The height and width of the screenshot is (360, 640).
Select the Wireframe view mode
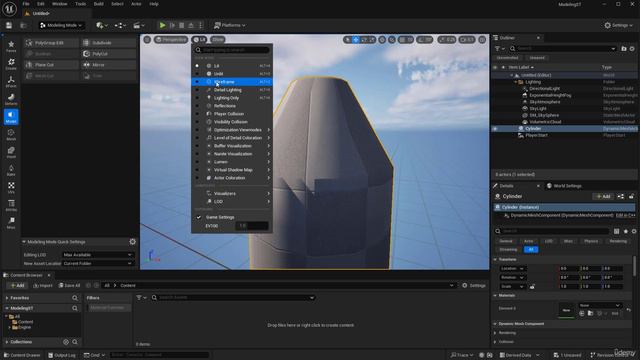point(232,82)
